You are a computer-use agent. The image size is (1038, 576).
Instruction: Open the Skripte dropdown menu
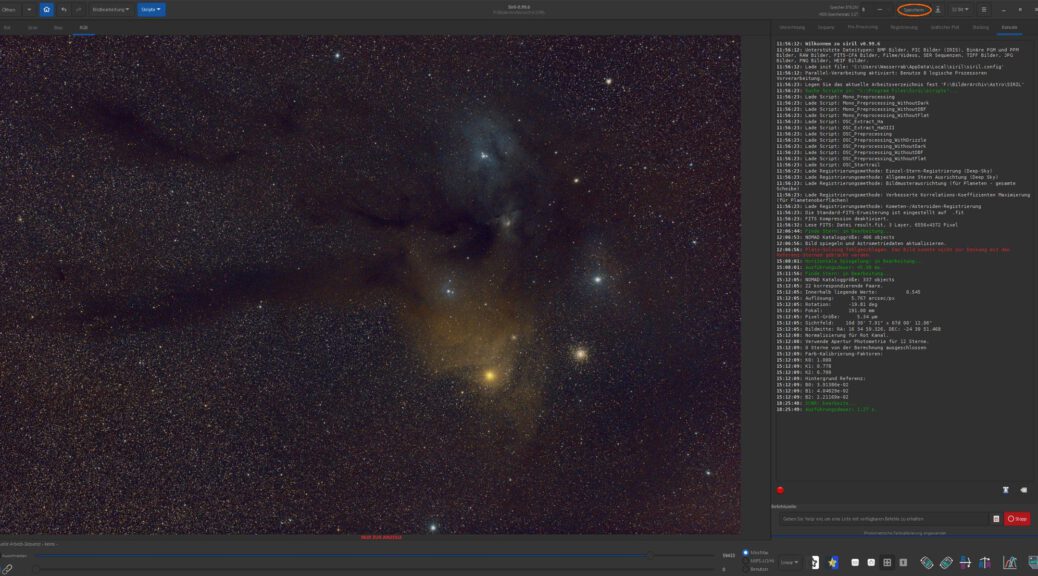point(151,9)
